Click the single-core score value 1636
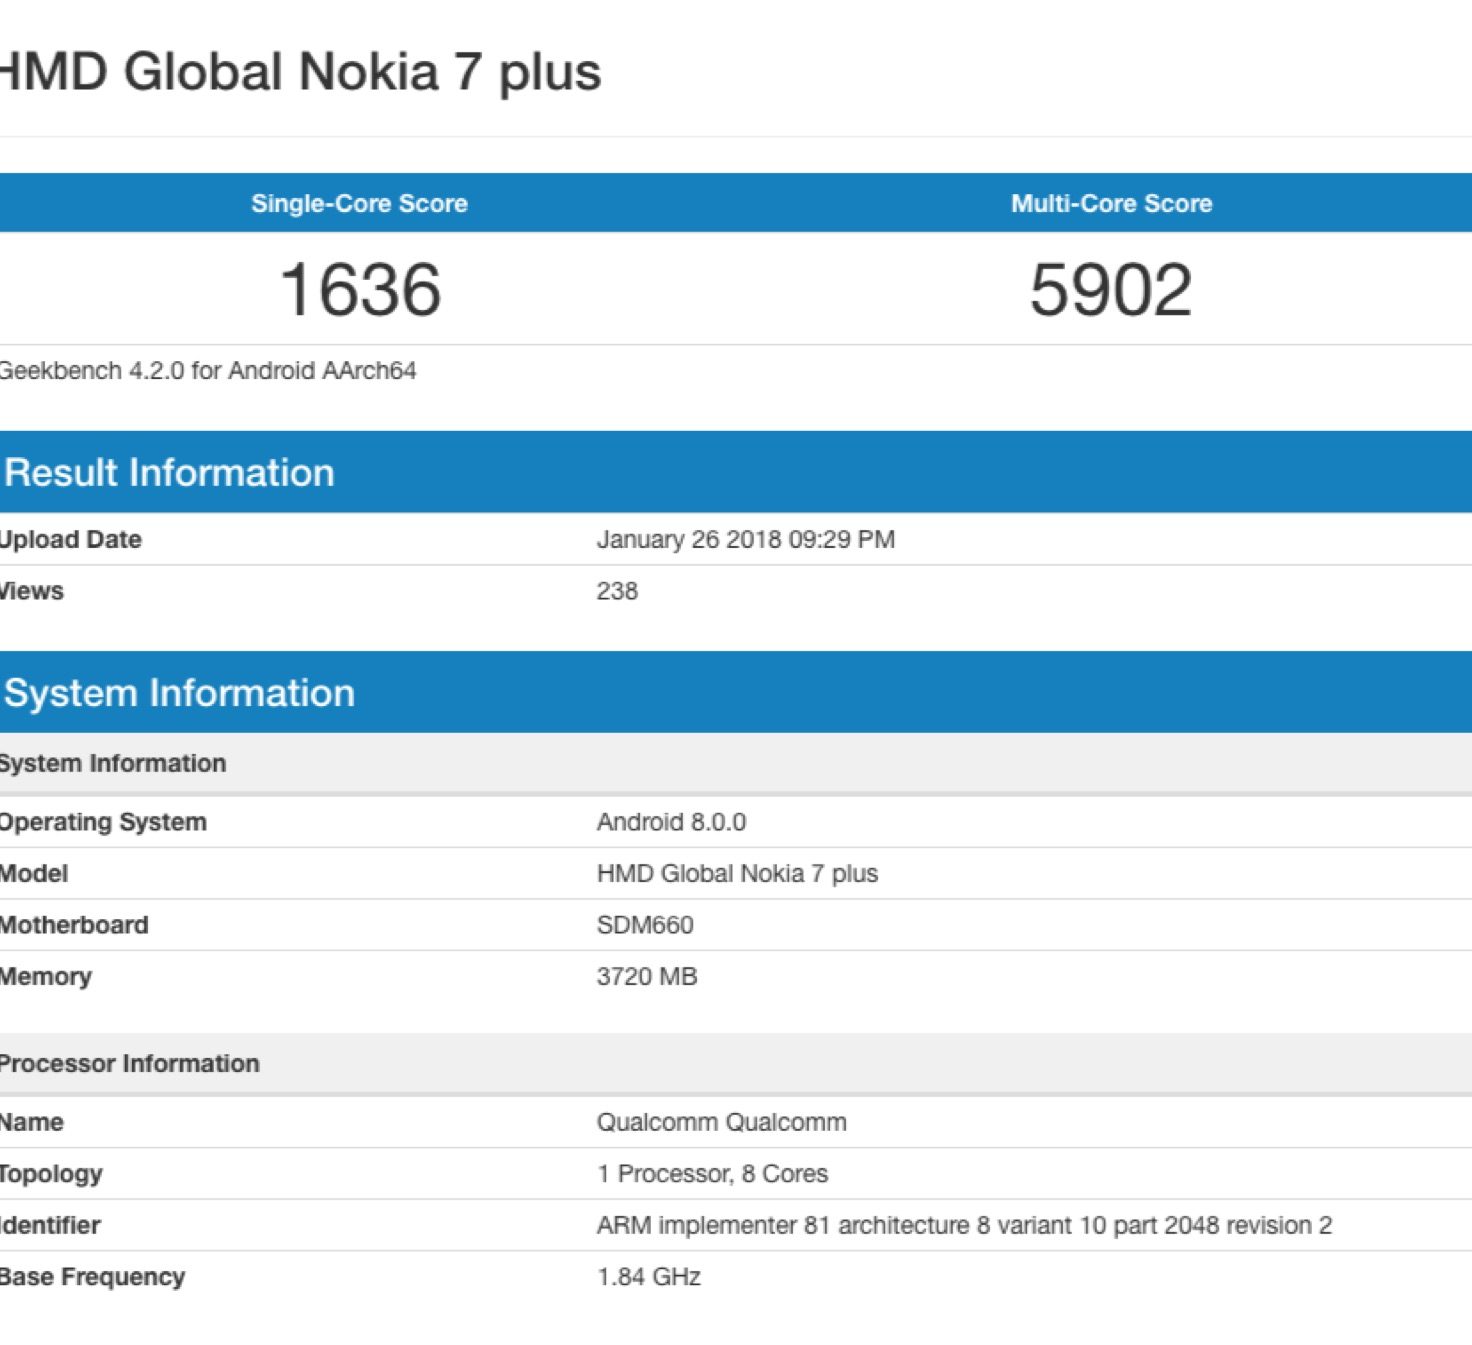Image resolution: width=1472 pixels, height=1345 pixels. (360, 290)
